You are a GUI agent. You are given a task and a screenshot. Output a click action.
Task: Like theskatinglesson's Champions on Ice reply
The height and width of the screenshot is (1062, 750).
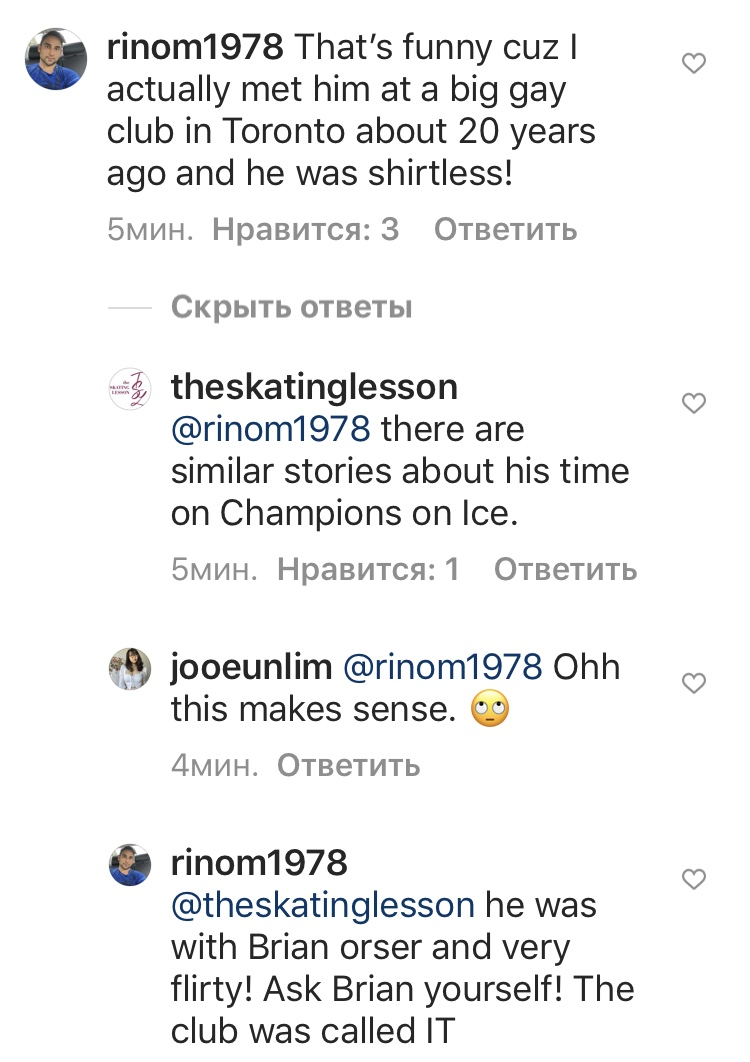(693, 403)
